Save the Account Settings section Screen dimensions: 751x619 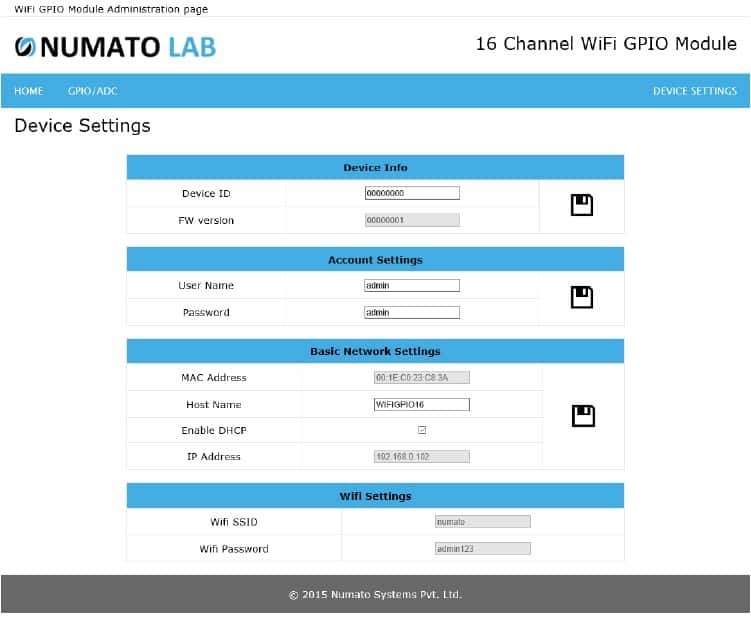tap(581, 297)
